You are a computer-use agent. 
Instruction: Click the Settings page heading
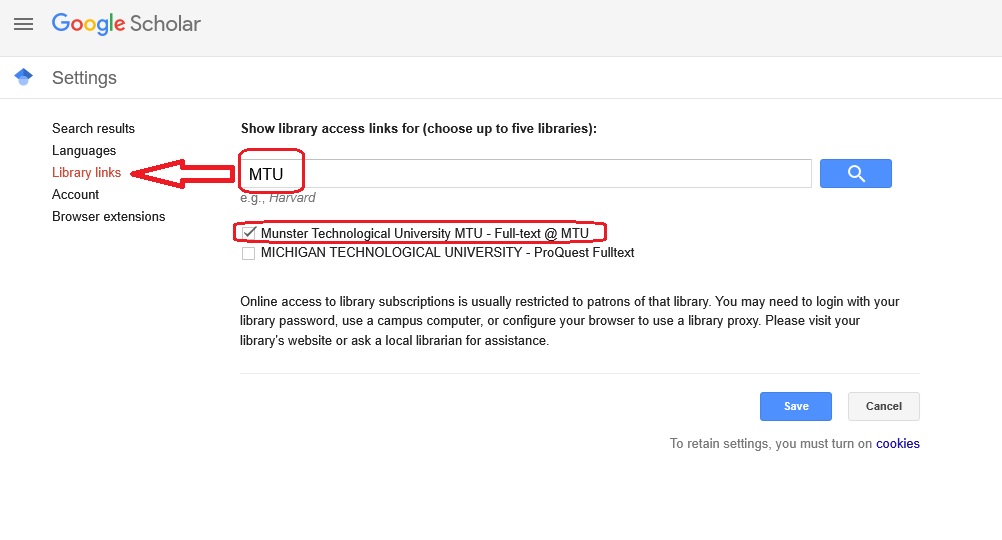[x=84, y=78]
